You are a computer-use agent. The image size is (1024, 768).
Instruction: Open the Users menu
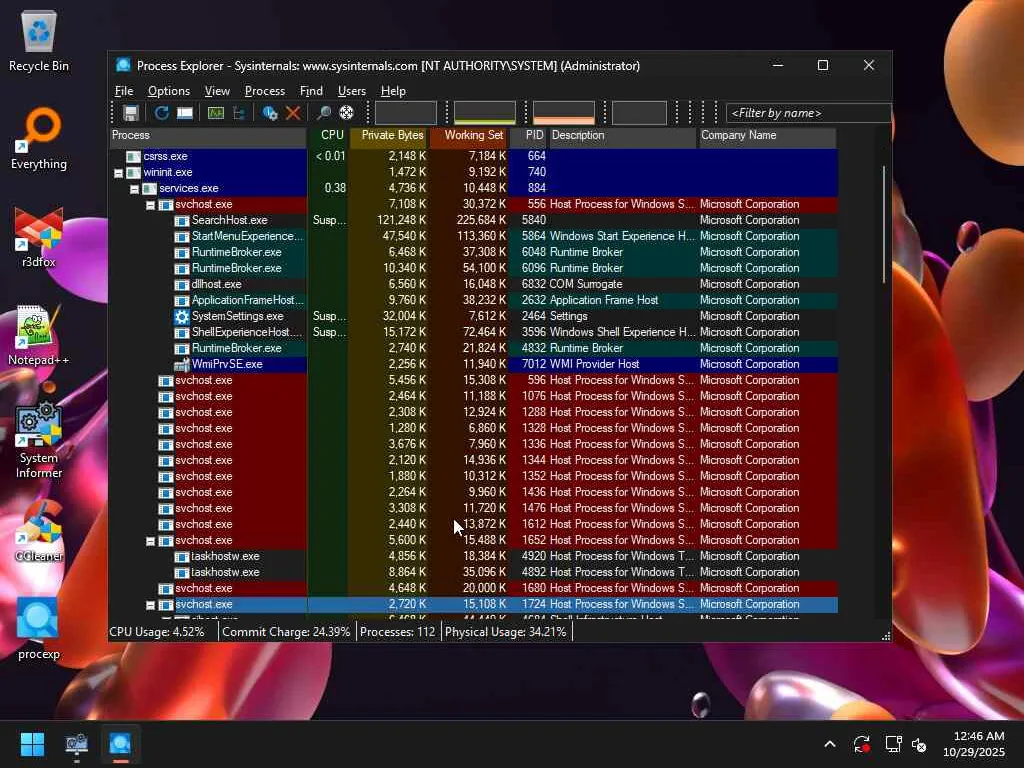[x=351, y=91]
